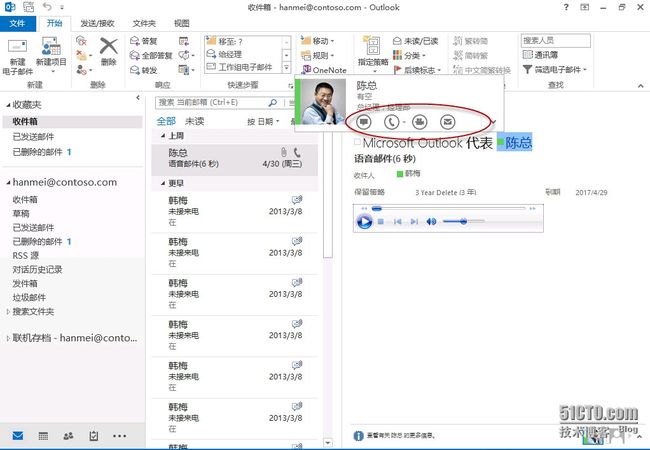Click the 繁转简 conversion button
Viewport: 650px width, 450px height.
tap(471, 41)
